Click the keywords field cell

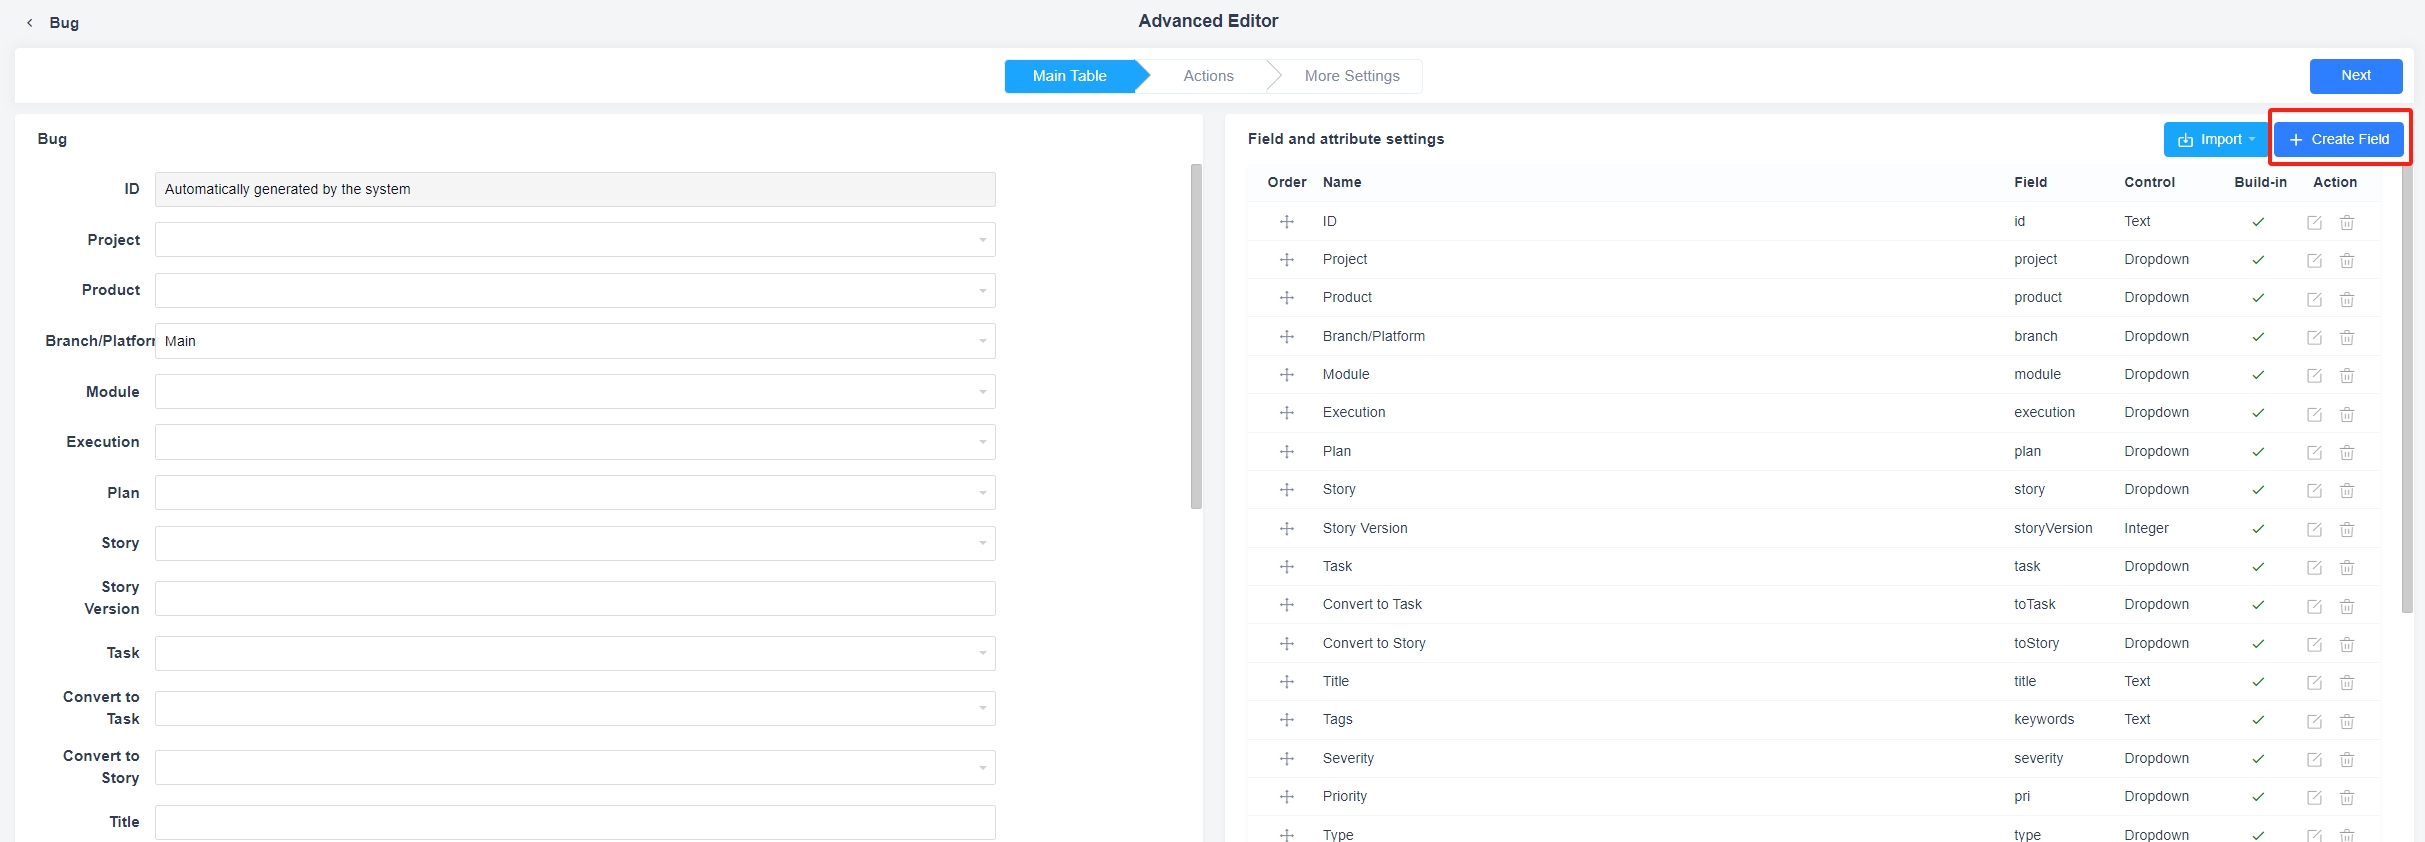tap(2044, 719)
